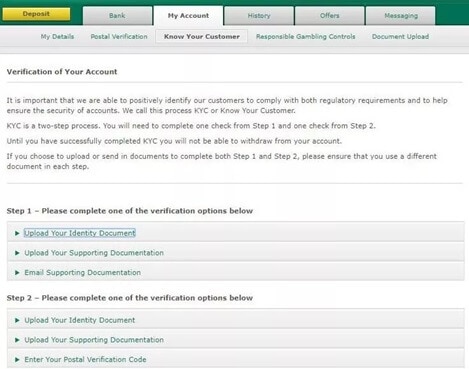Open Responsible Gambling Controls sub-tab

[306, 37]
